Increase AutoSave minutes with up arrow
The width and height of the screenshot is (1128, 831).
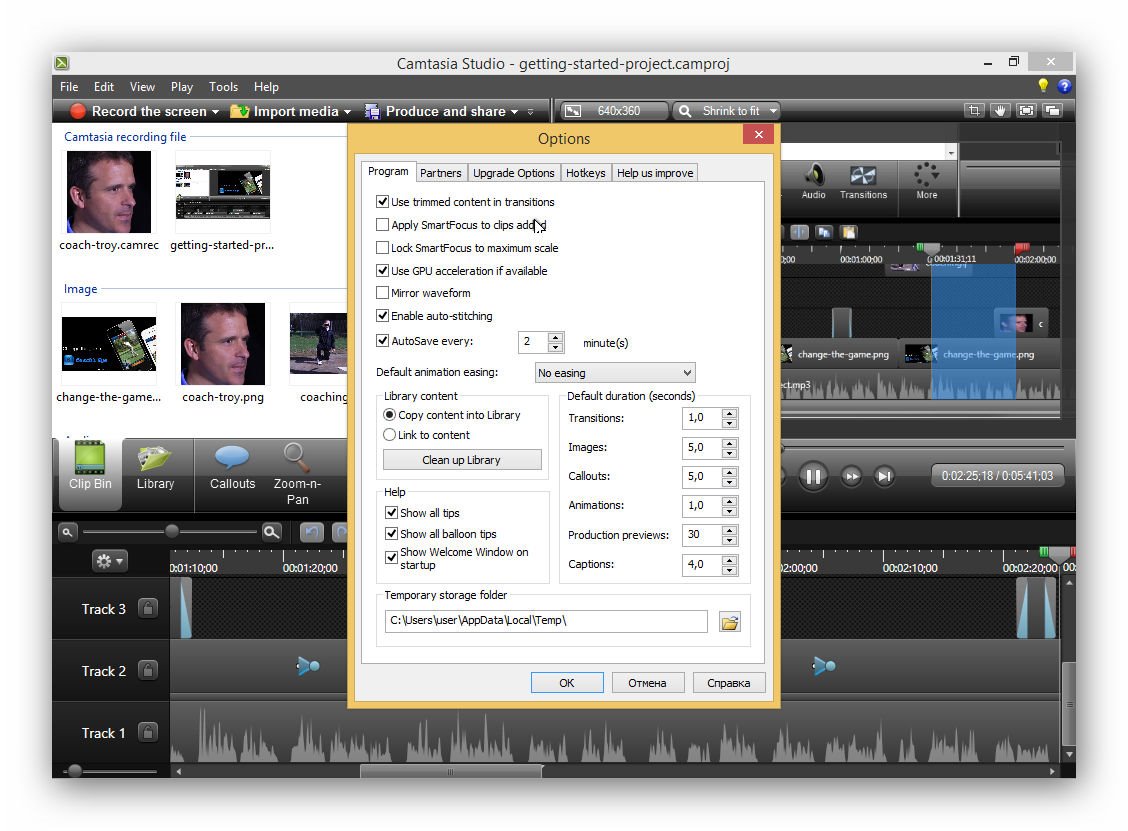click(x=555, y=337)
